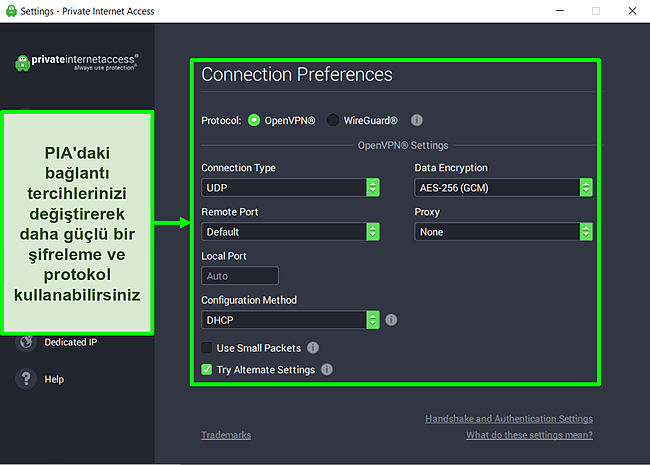Expand the Data Encryption dropdown
Image resolution: width=650 pixels, height=465 pixels.
pos(503,187)
